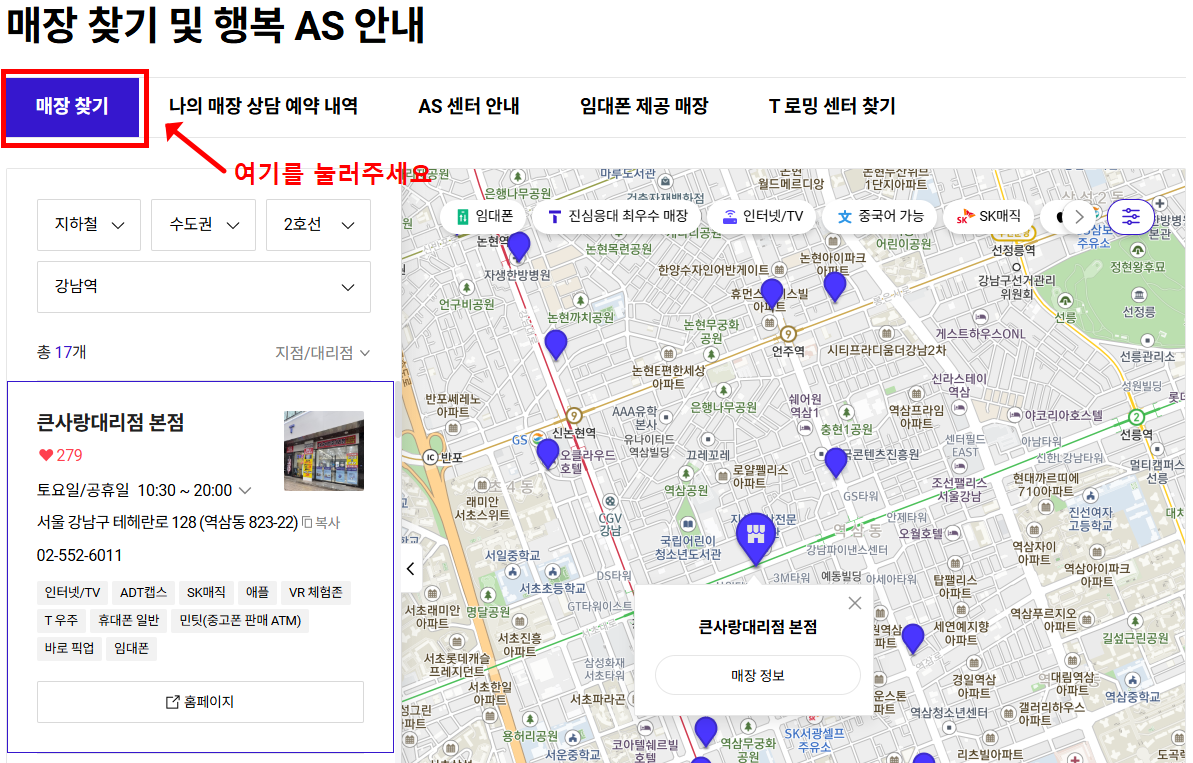This screenshot has width=1193, height=763.
Task: Click the 총 17개 result count
Action: click(x=62, y=352)
